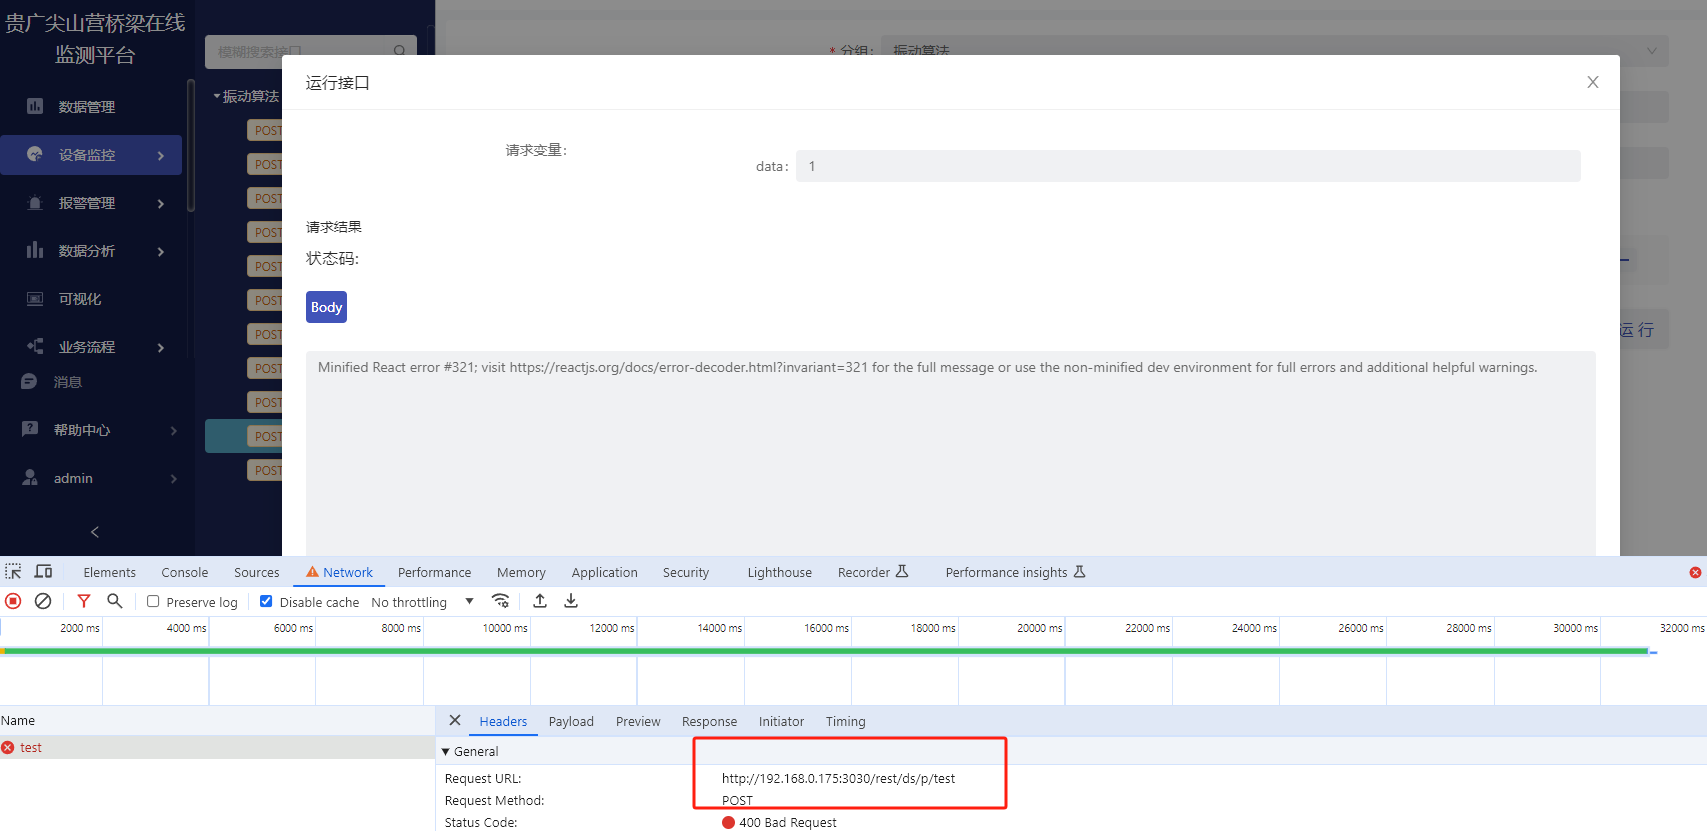Click the sidebar vertical scrollbar
This screenshot has height=831, width=1707.
point(190,145)
